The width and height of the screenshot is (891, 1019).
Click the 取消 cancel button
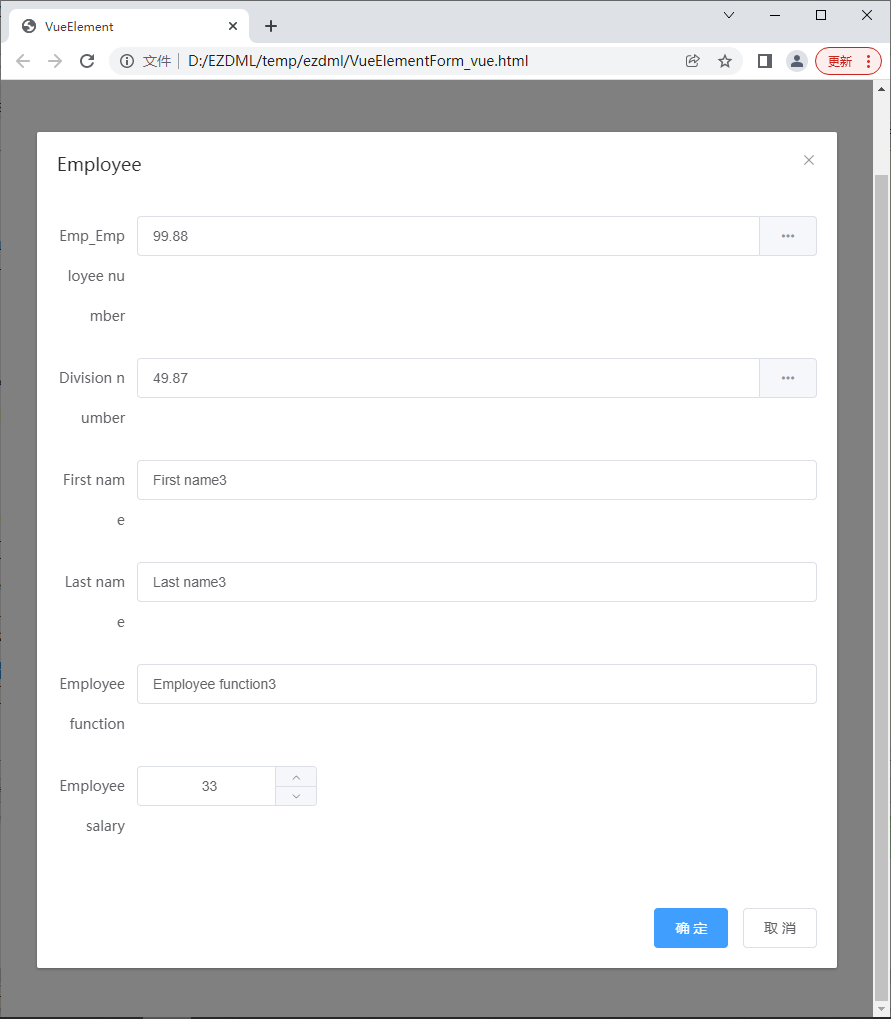click(780, 928)
